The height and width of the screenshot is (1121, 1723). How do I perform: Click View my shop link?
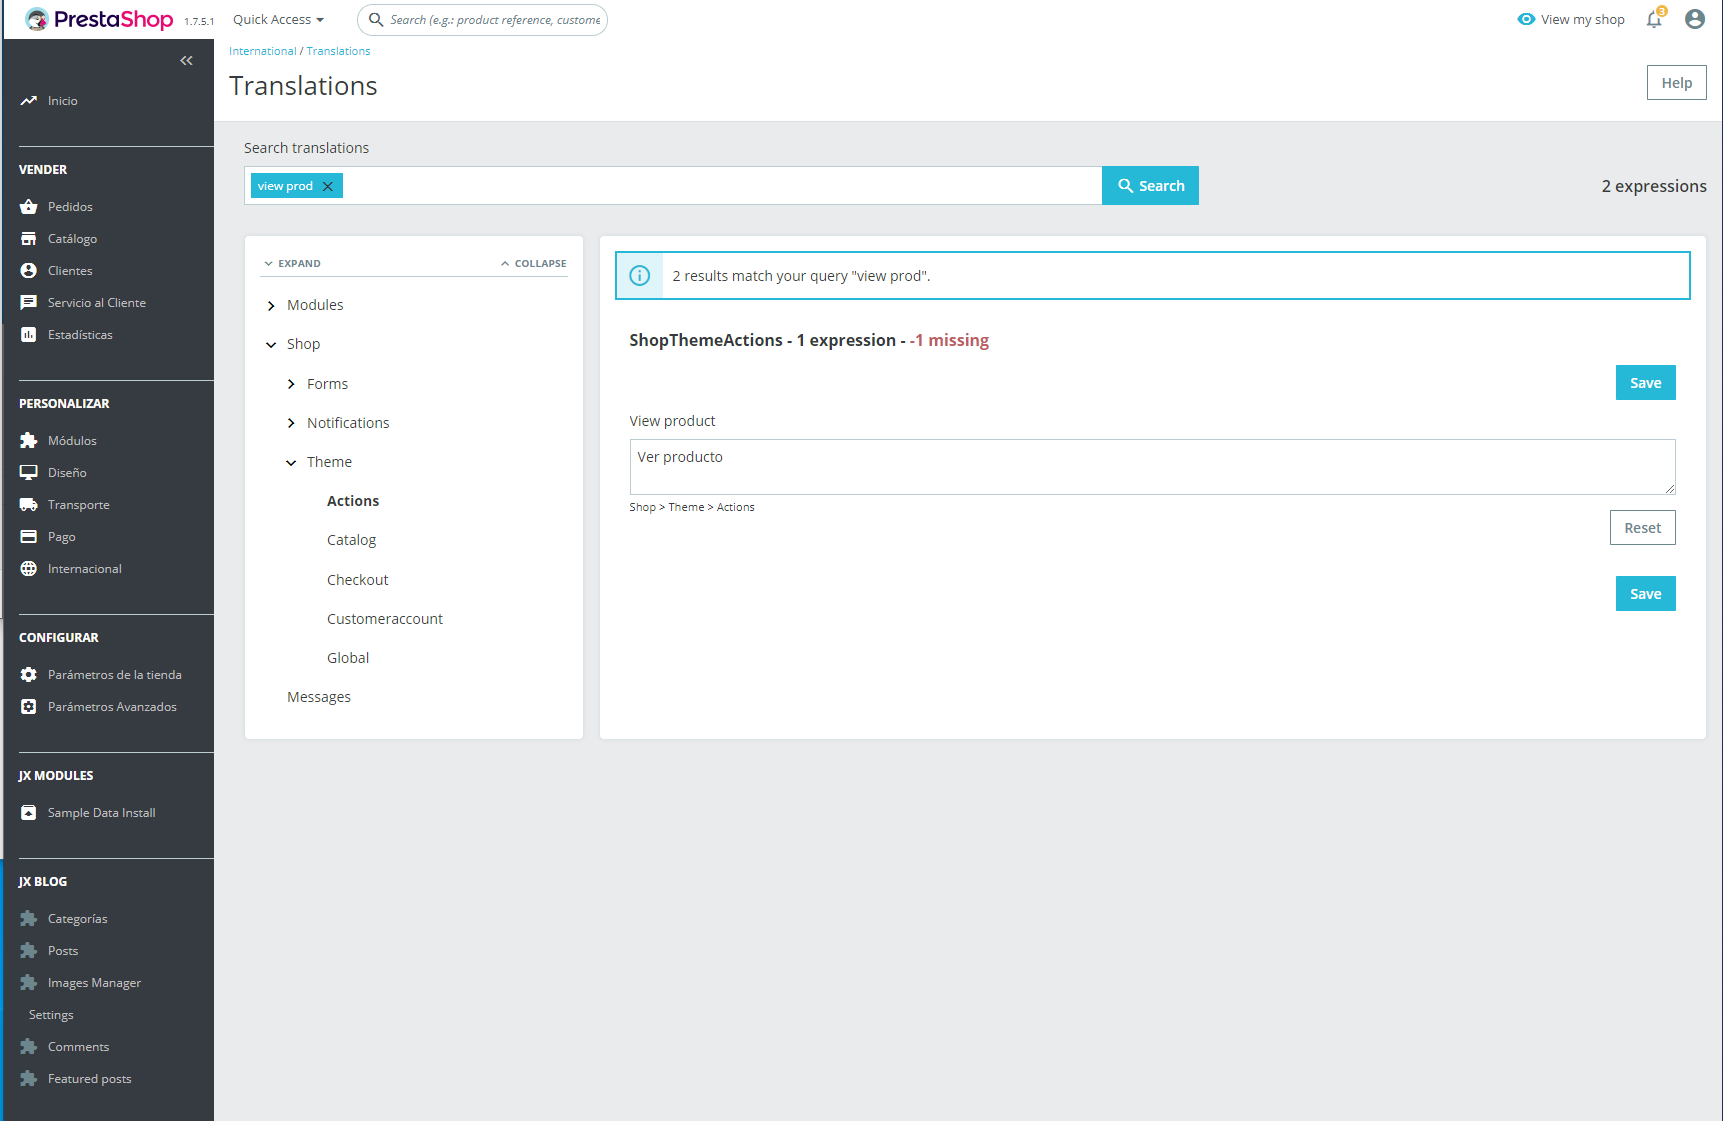click(x=1583, y=19)
